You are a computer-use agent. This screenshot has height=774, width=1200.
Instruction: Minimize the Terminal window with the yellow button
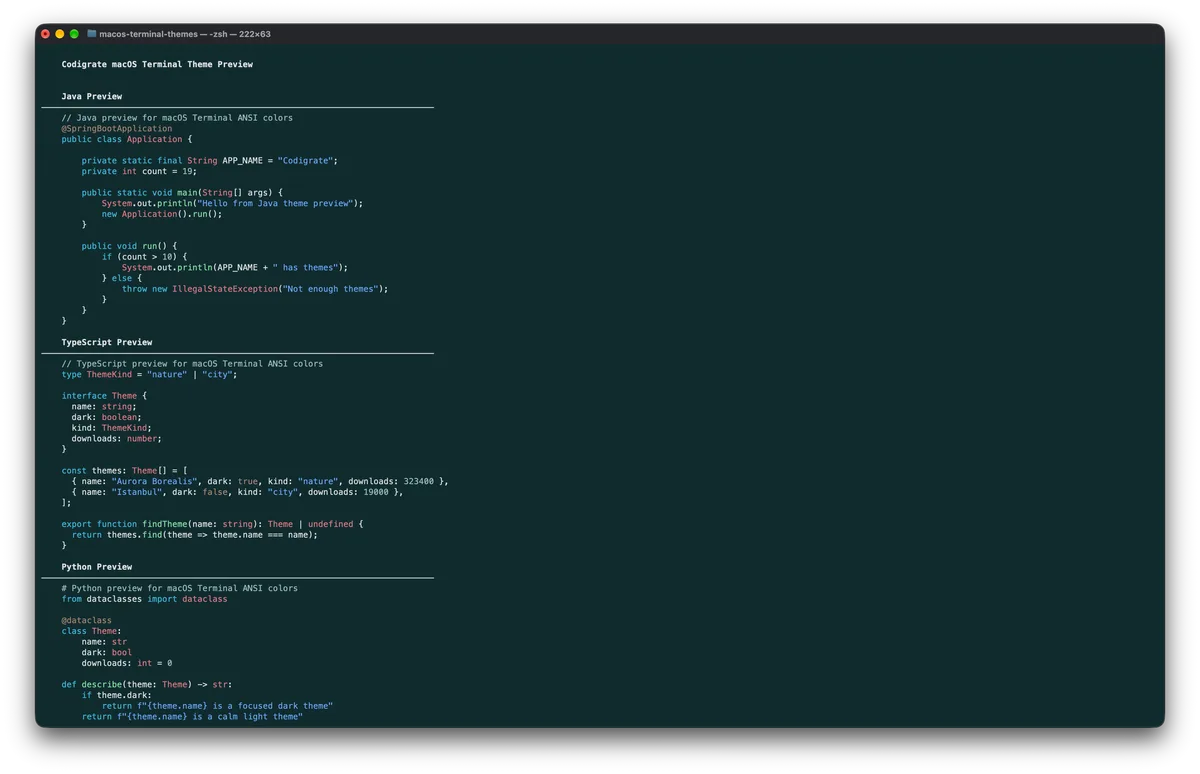pos(60,34)
